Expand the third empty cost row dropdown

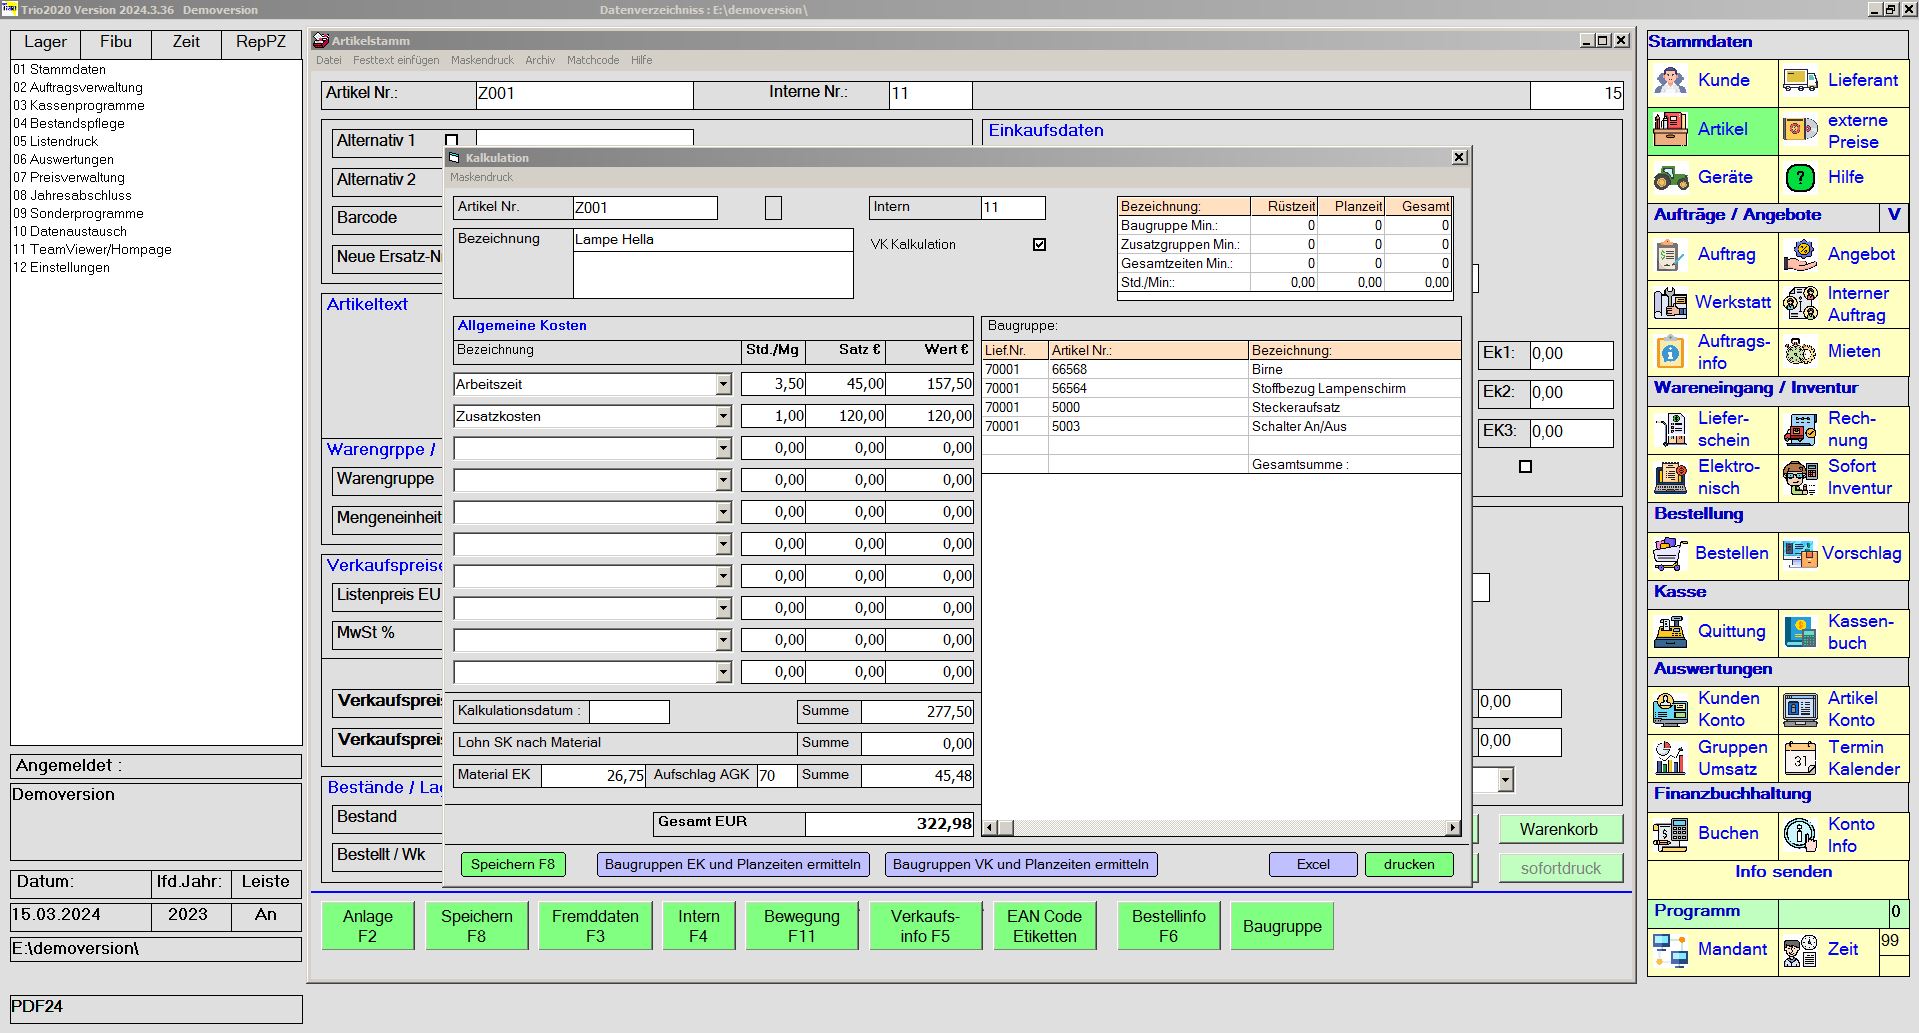[x=723, y=513]
